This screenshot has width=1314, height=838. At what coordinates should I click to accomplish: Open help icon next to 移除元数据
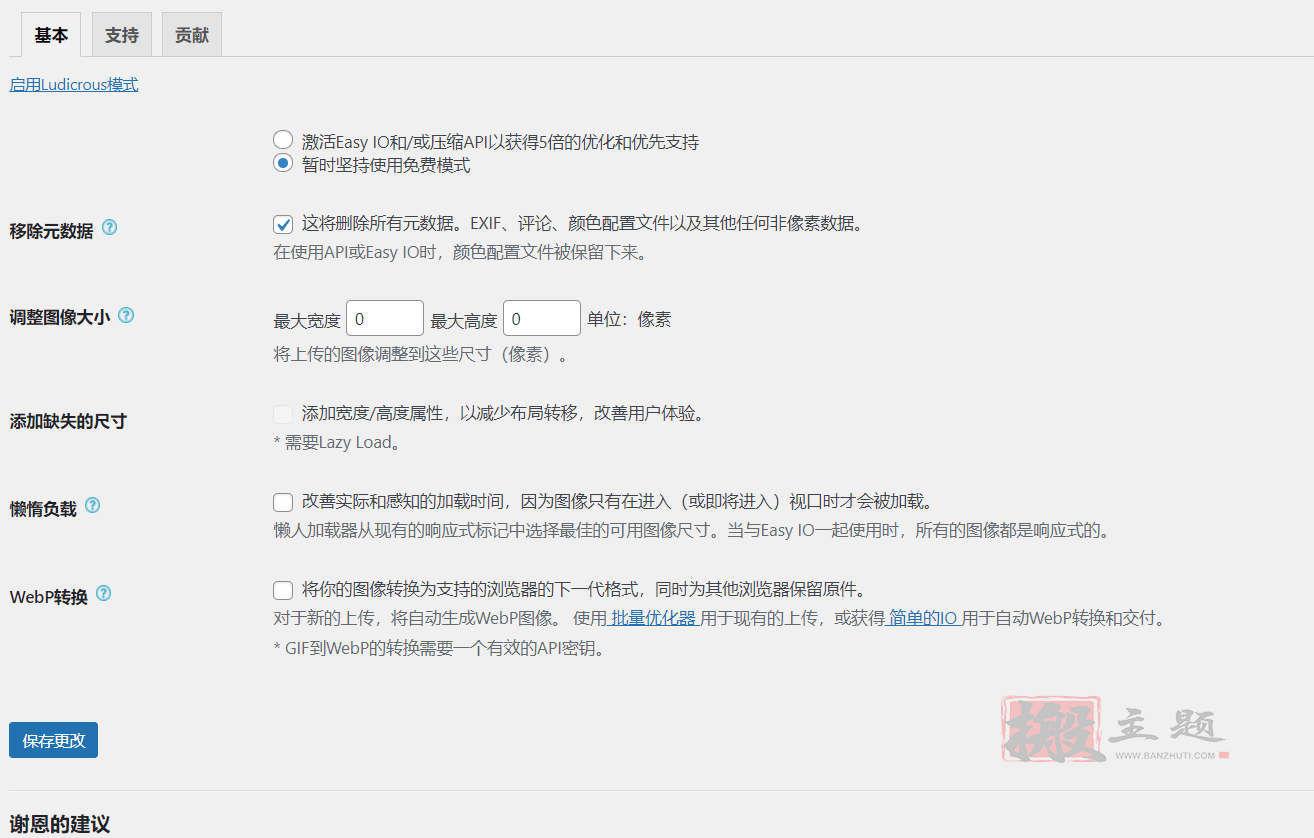tap(110, 227)
